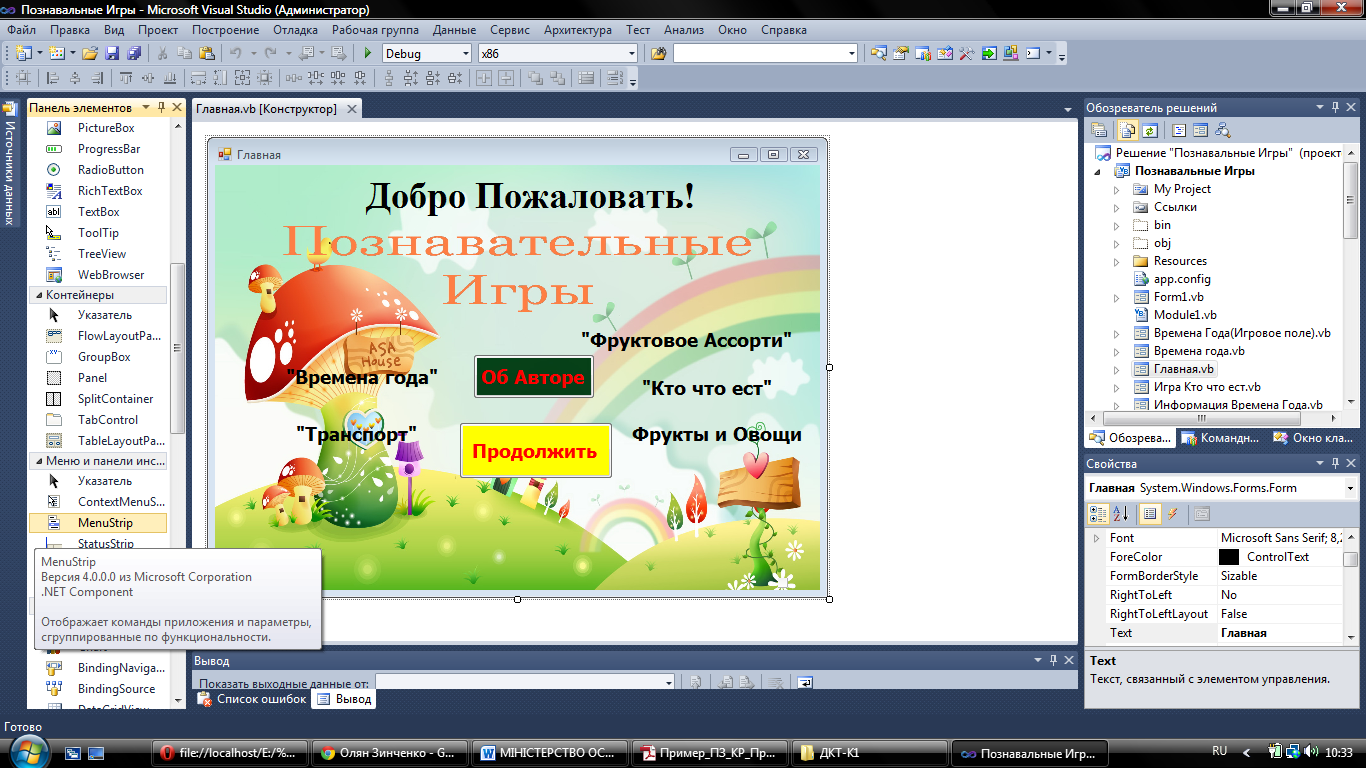Viewport: 1366px width, 768px height.
Task: Pin the Toolbox panel with the pushpin
Action: [160, 107]
